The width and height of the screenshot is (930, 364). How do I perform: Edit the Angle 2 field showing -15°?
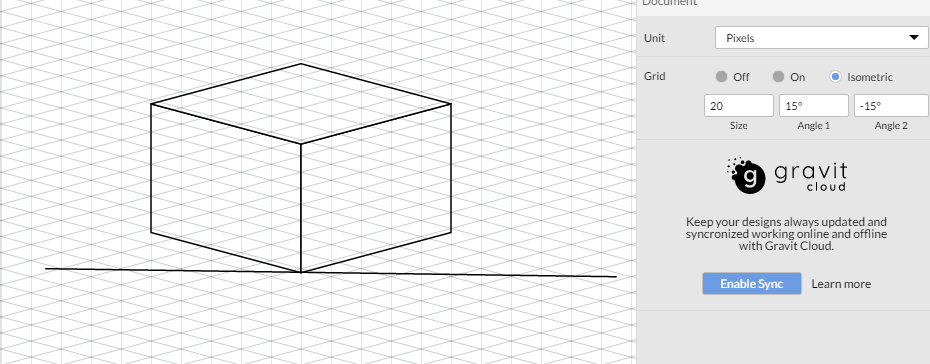891,106
